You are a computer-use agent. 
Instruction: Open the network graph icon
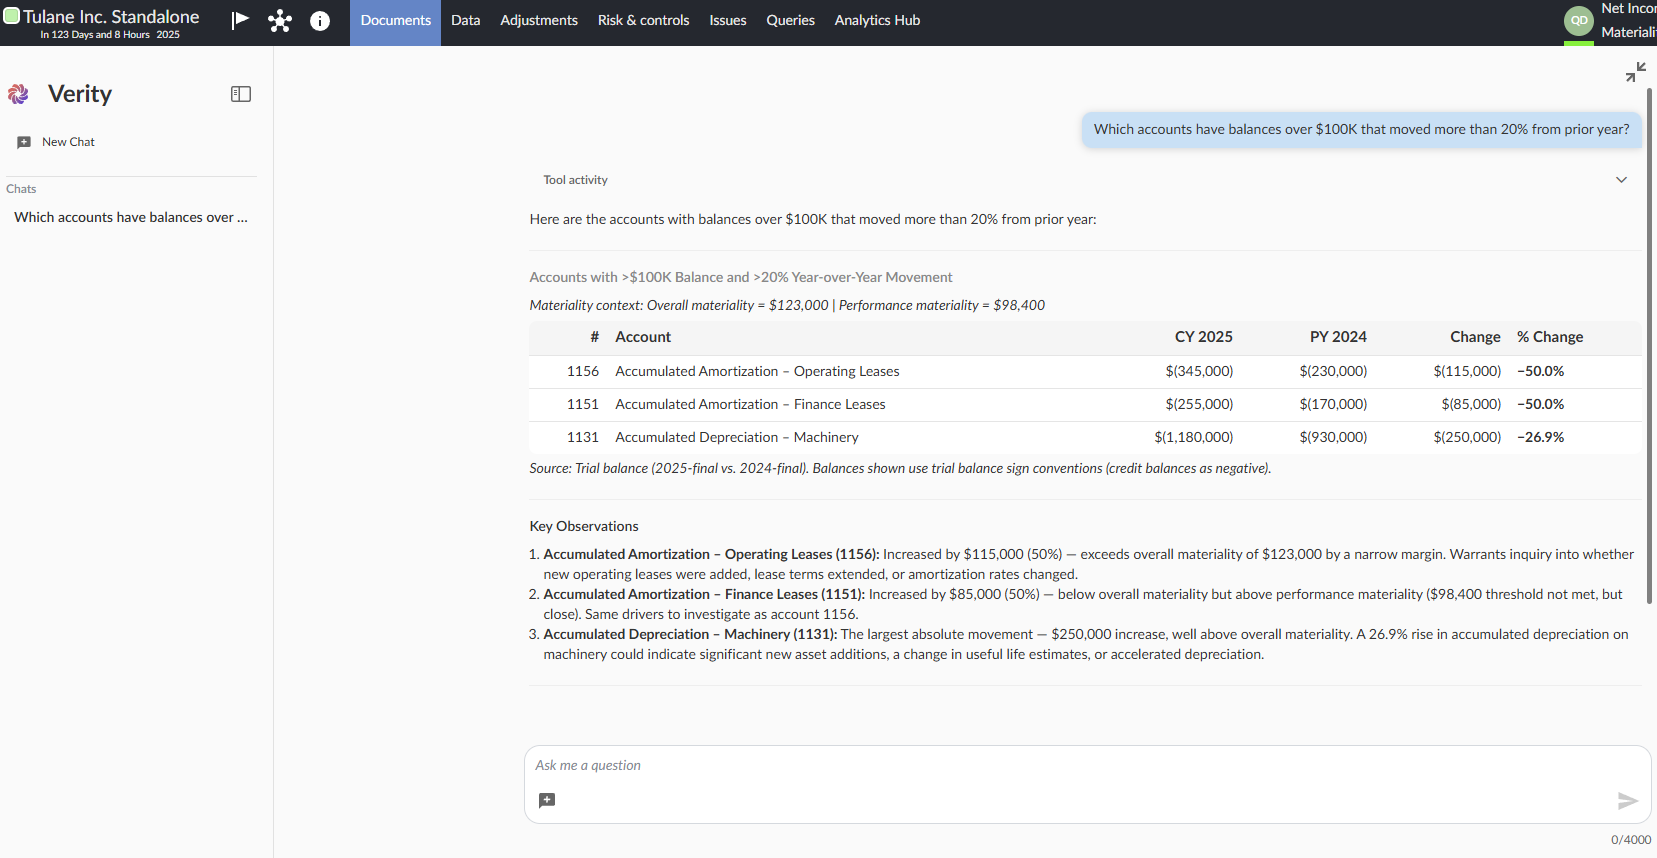pyautogui.click(x=280, y=21)
